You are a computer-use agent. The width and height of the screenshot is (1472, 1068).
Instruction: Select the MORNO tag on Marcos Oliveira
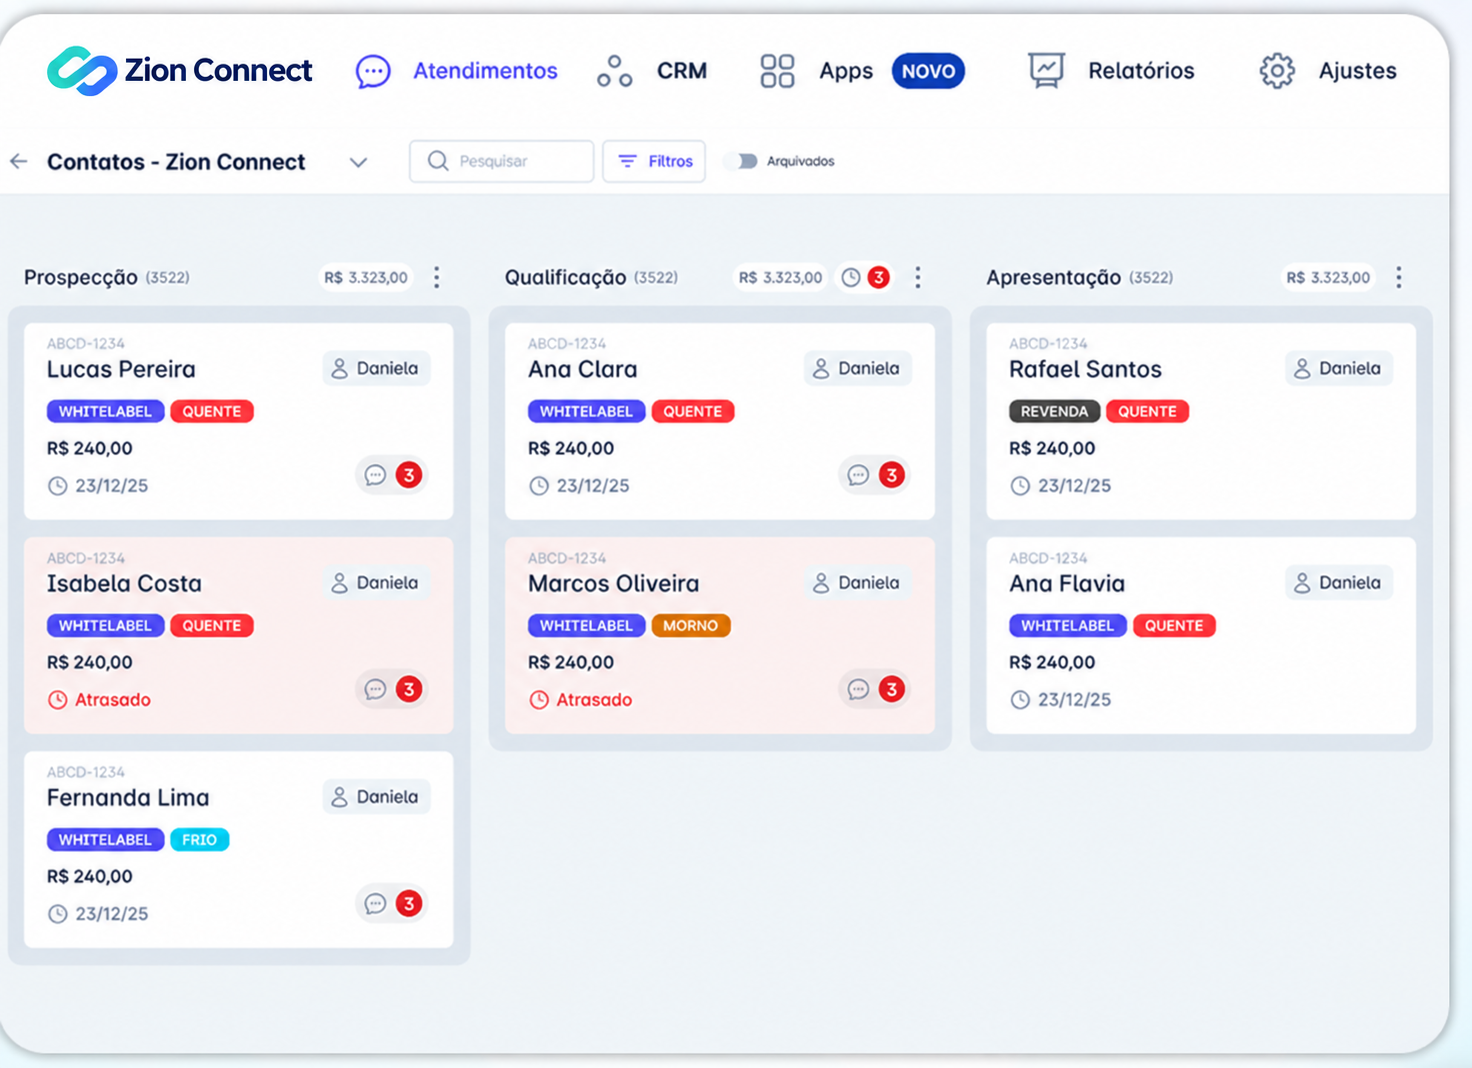click(x=691, y=626)
